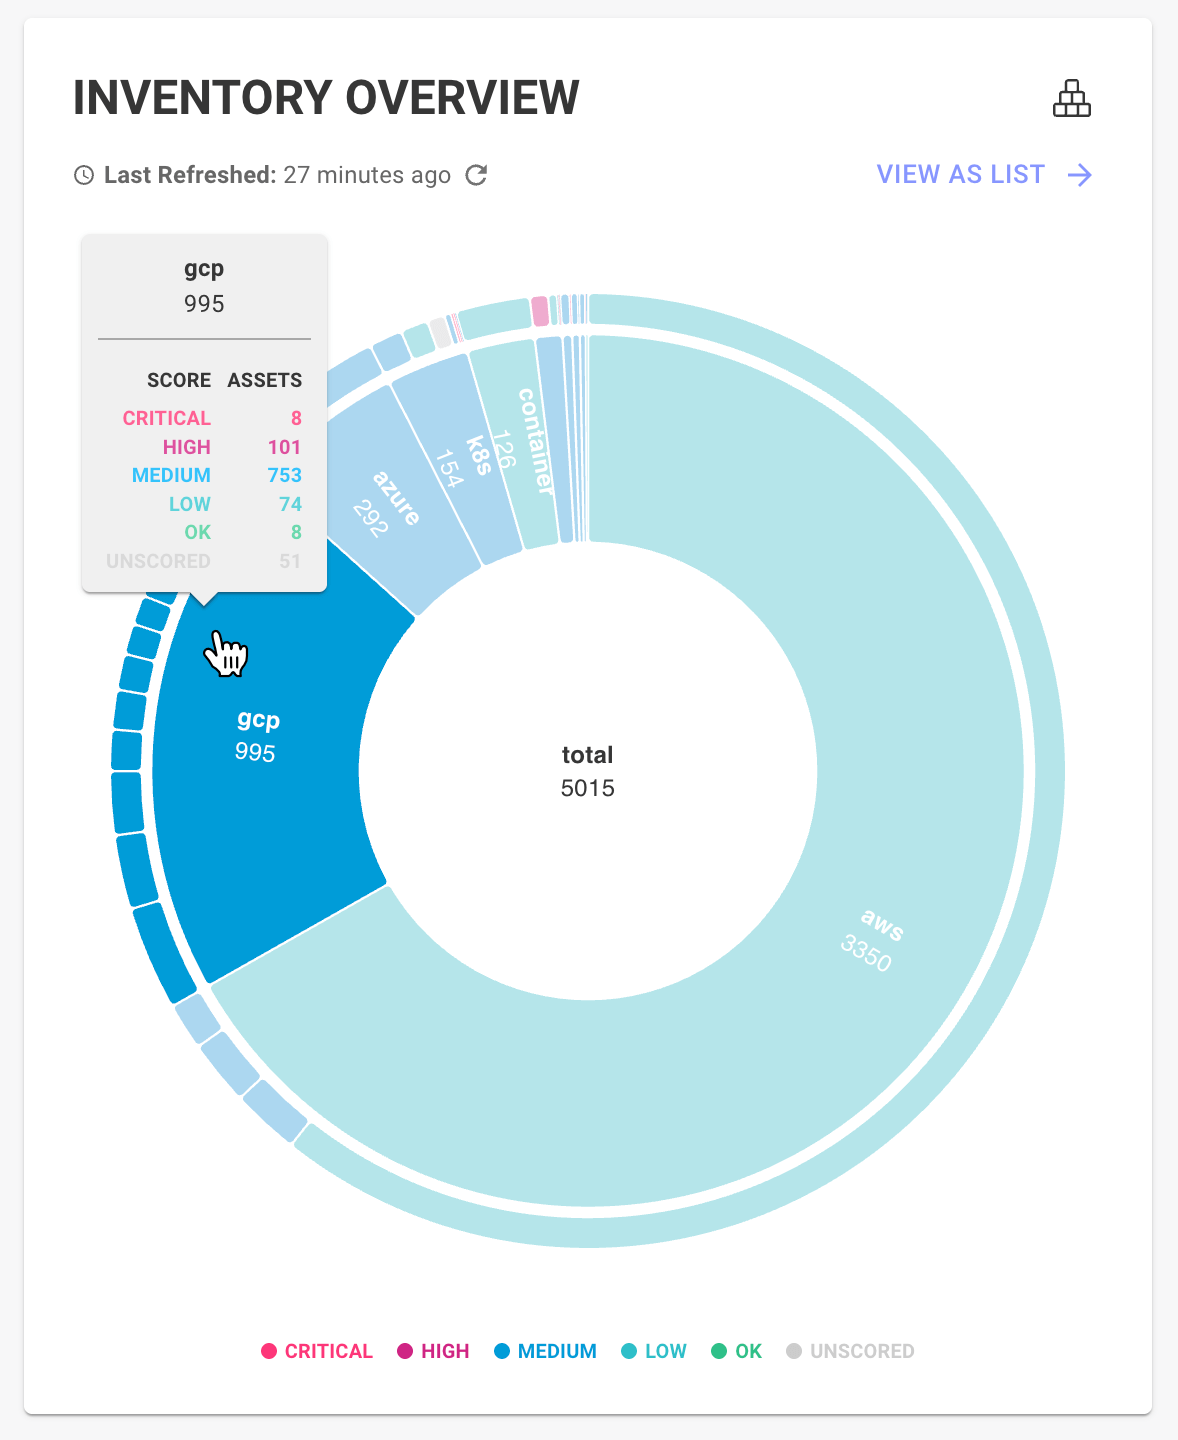Click the Inventory Overview heading
Viewport: 1178px width, 1440px height.
pyautogui.click(x=326, y=98)
